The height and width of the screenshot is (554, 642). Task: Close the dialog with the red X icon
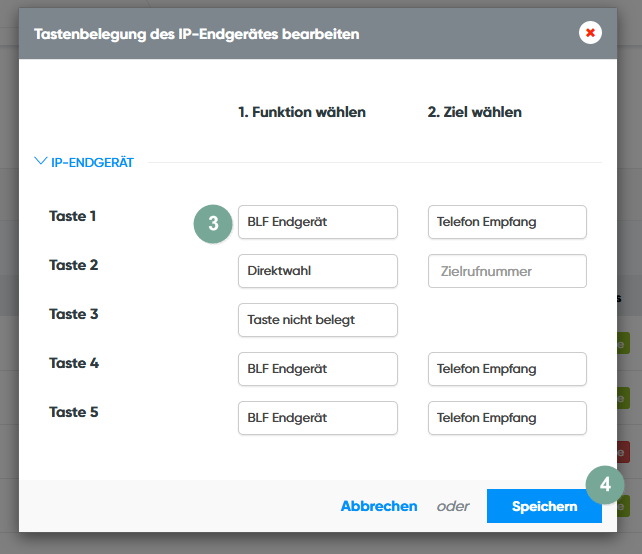pyautogui.click(x=590, y=33)
